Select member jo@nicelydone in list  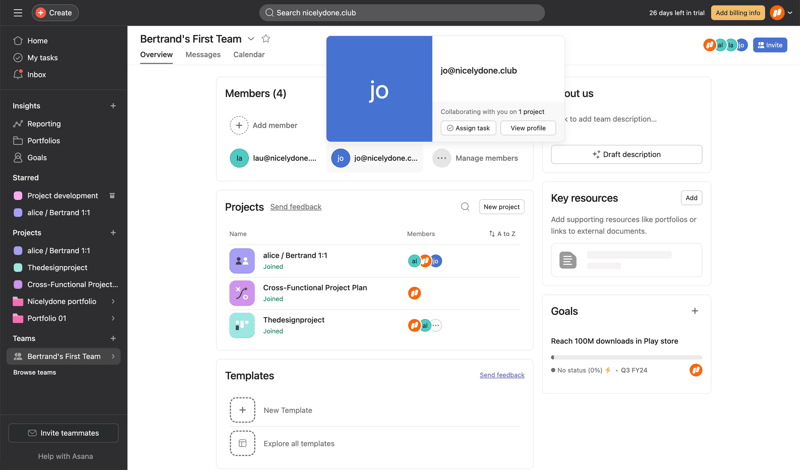click(x=375, y=158)
